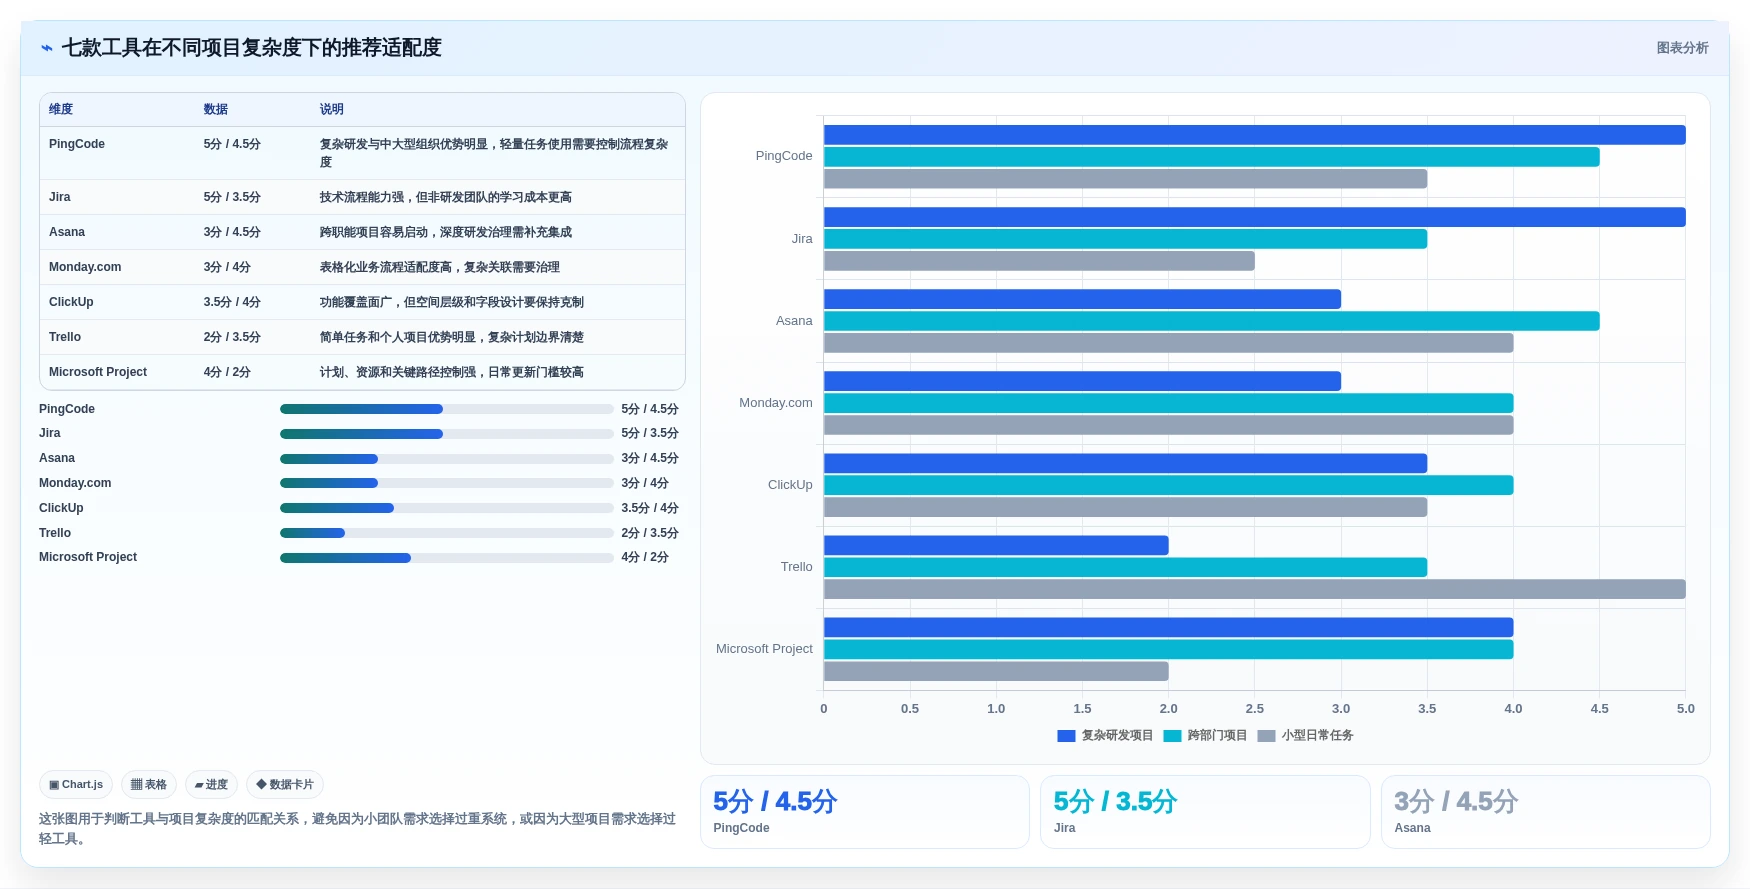
Task: Click description 跨职能项目容易启动，深度研发治理需补充集成
Action: point(446,232)
